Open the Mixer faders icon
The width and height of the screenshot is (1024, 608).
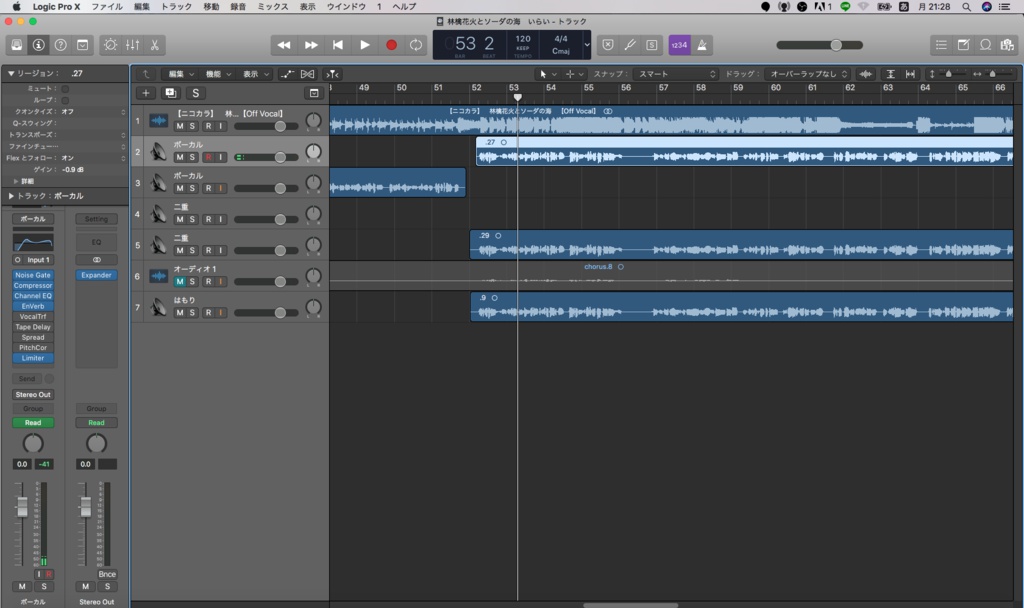coord(133,45)
